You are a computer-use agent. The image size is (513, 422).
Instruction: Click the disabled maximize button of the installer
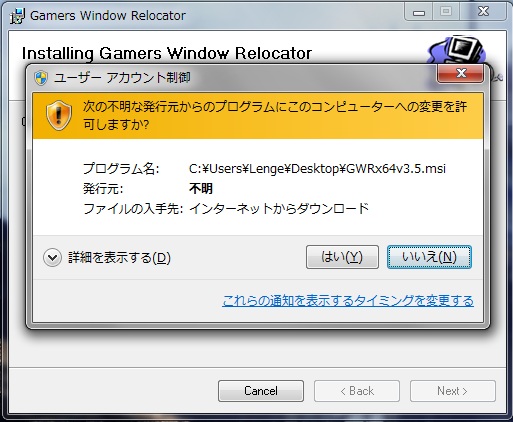[446, 12]
